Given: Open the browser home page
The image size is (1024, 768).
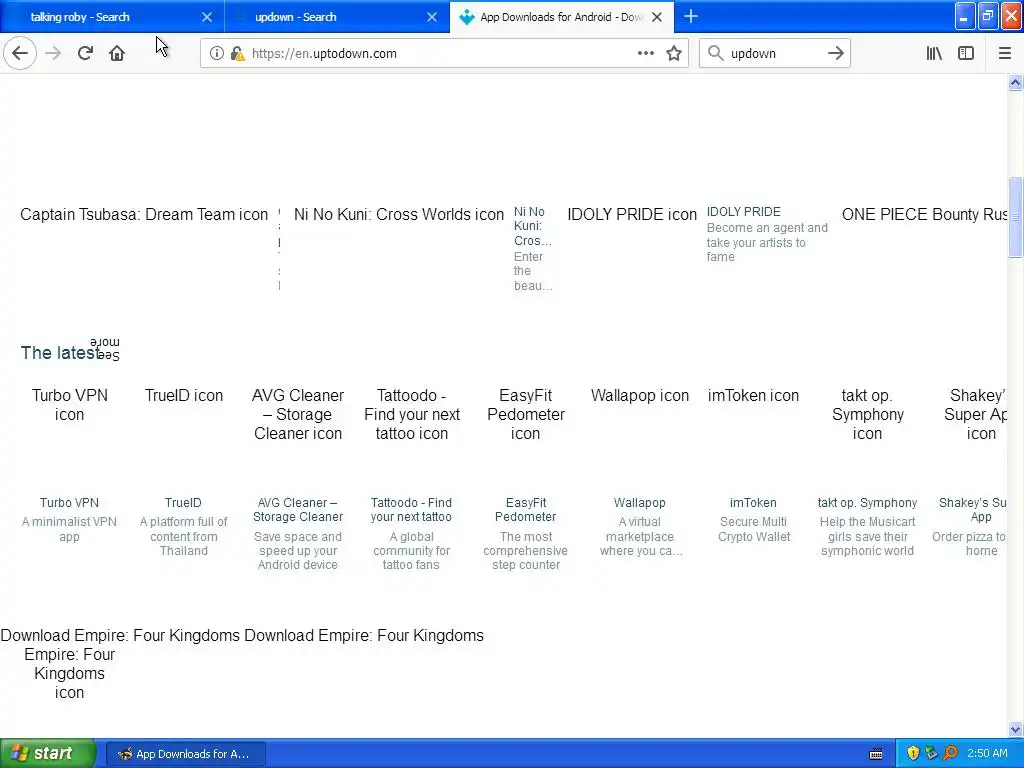Looking at the screenshot, I should [x=117, y=53].
